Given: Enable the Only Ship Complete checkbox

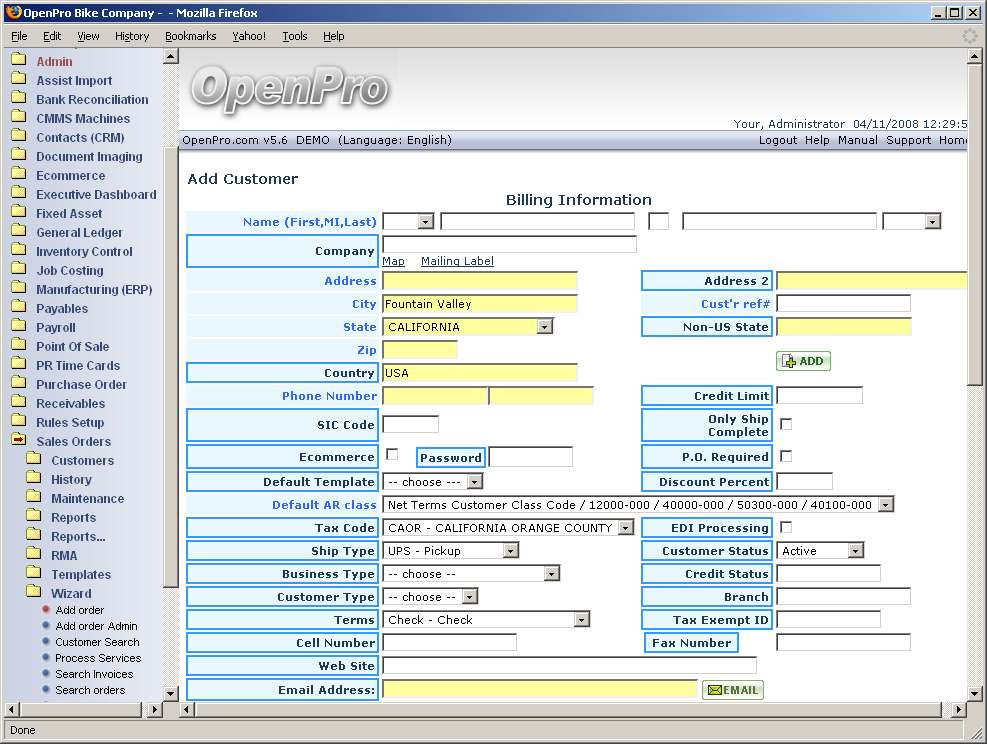Looking at the screenshot, I should tap(786, 424).
